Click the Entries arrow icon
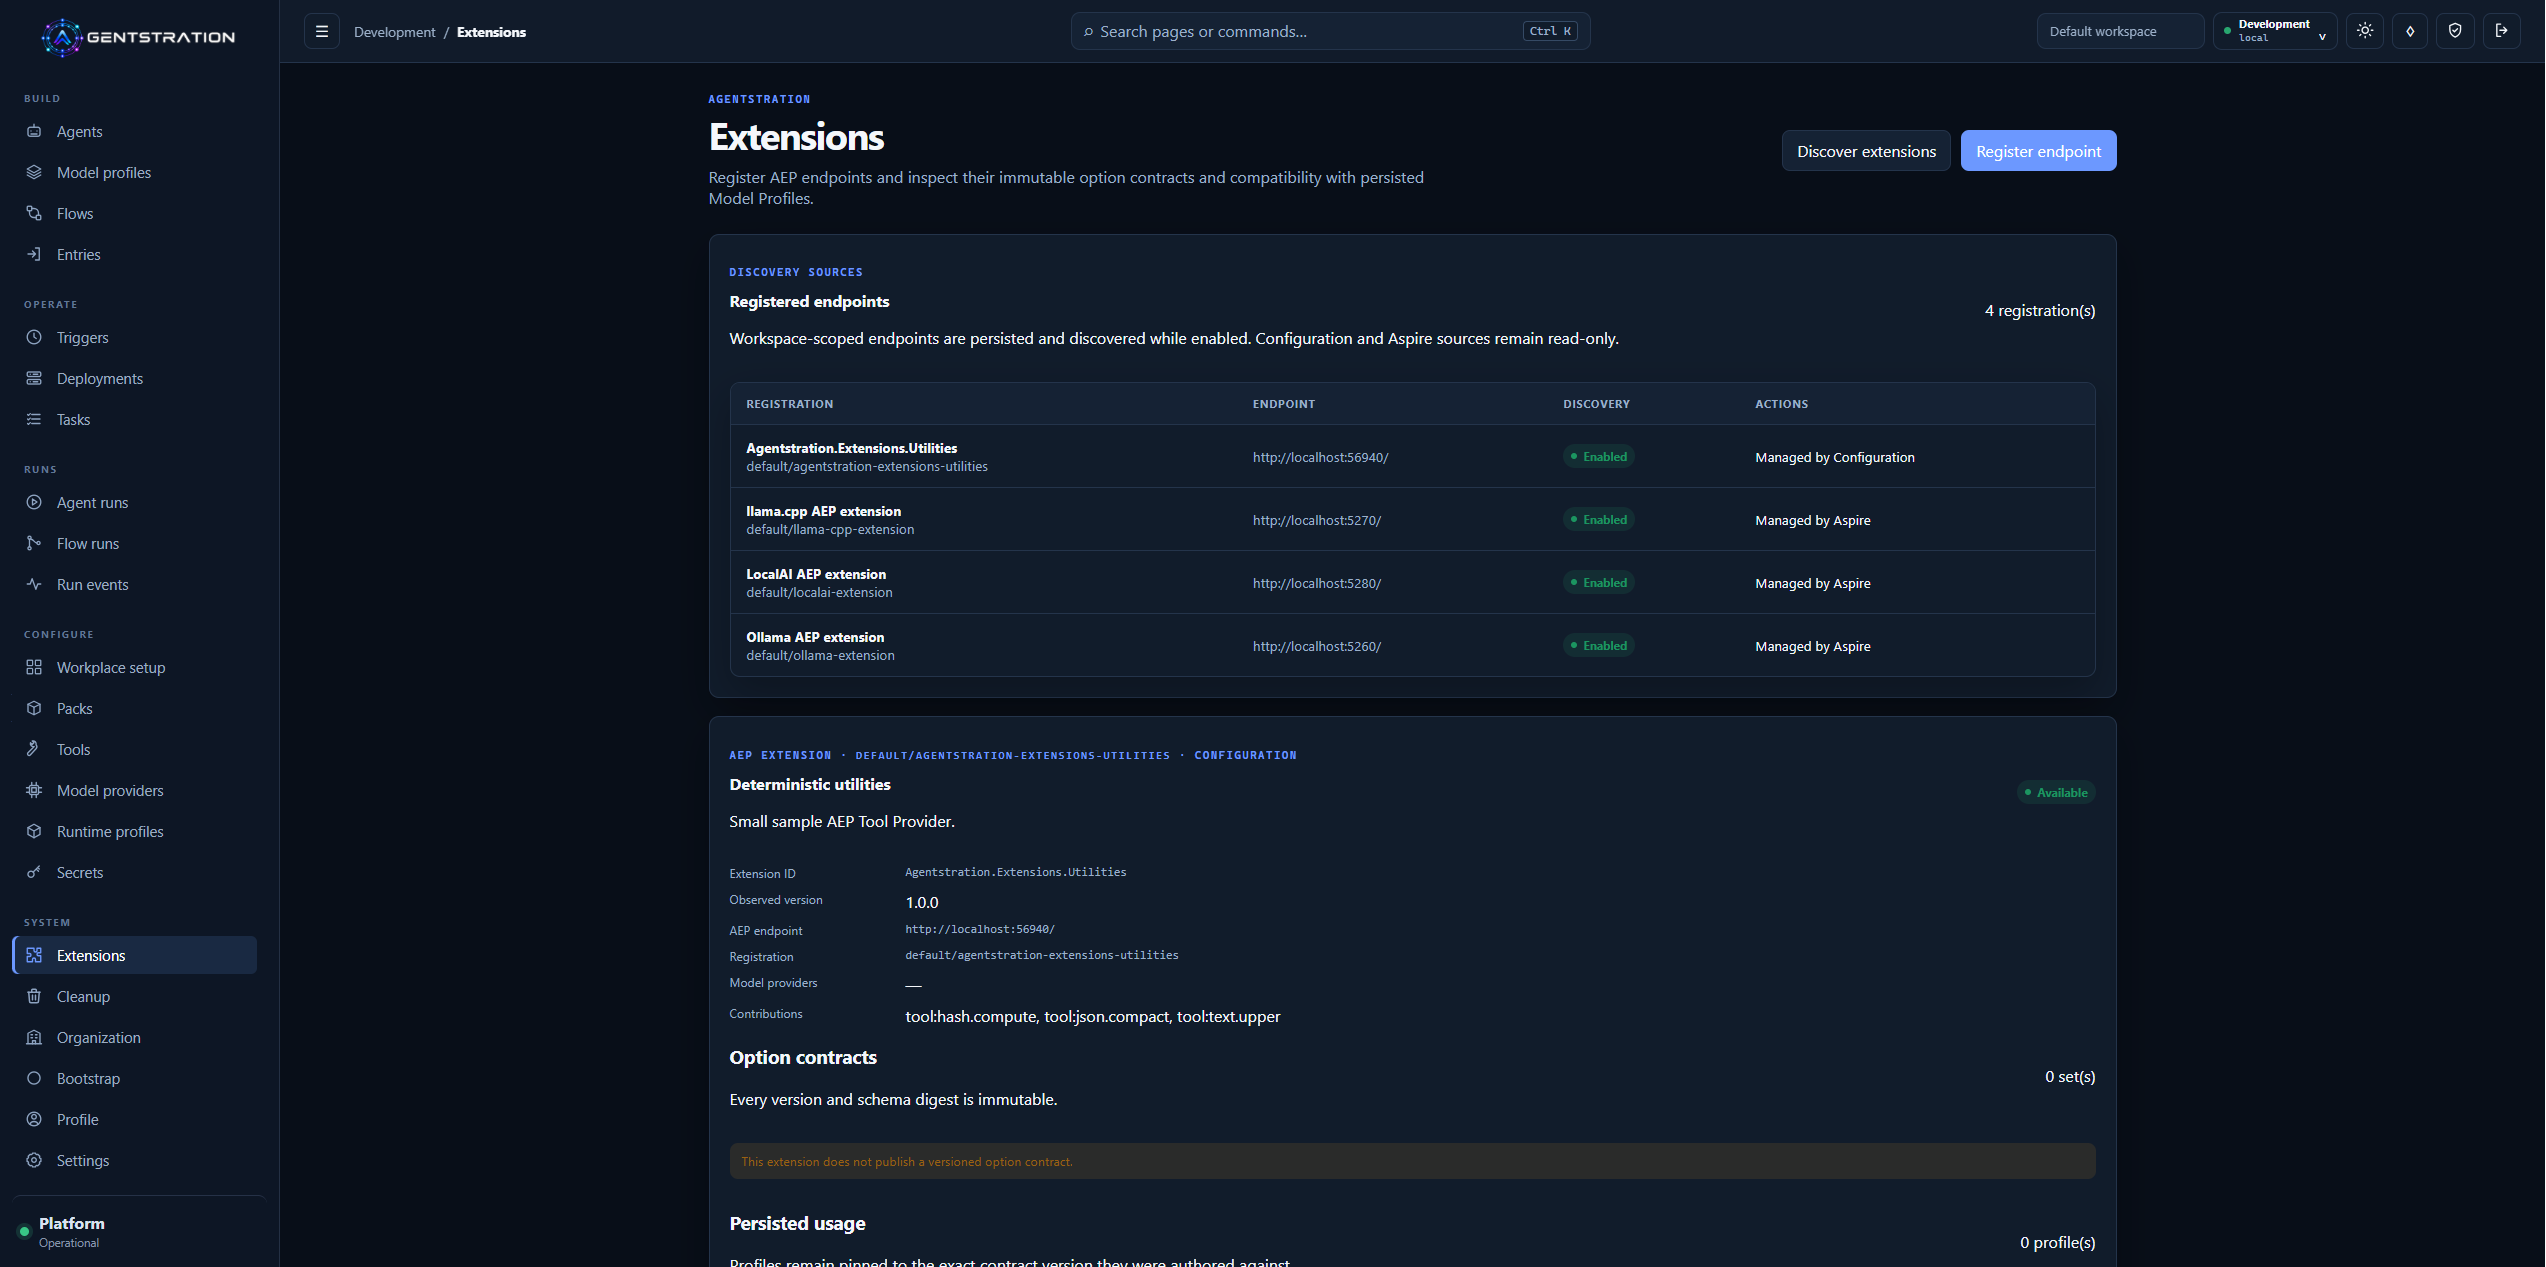2546x1267 pixels. [x=34, y=254]
